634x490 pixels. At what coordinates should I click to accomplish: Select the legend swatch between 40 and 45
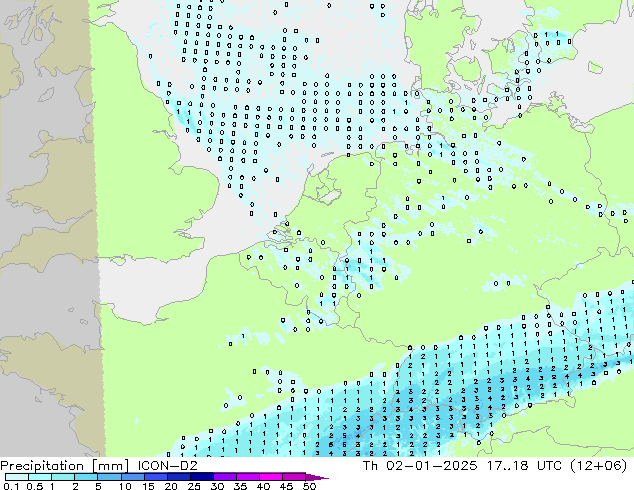(271, 477)
